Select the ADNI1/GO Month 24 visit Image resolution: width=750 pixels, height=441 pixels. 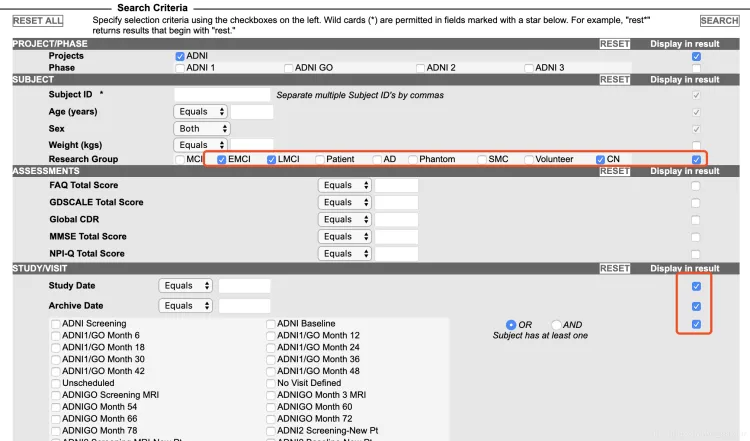pyautogui.click(x=270, y=347)
